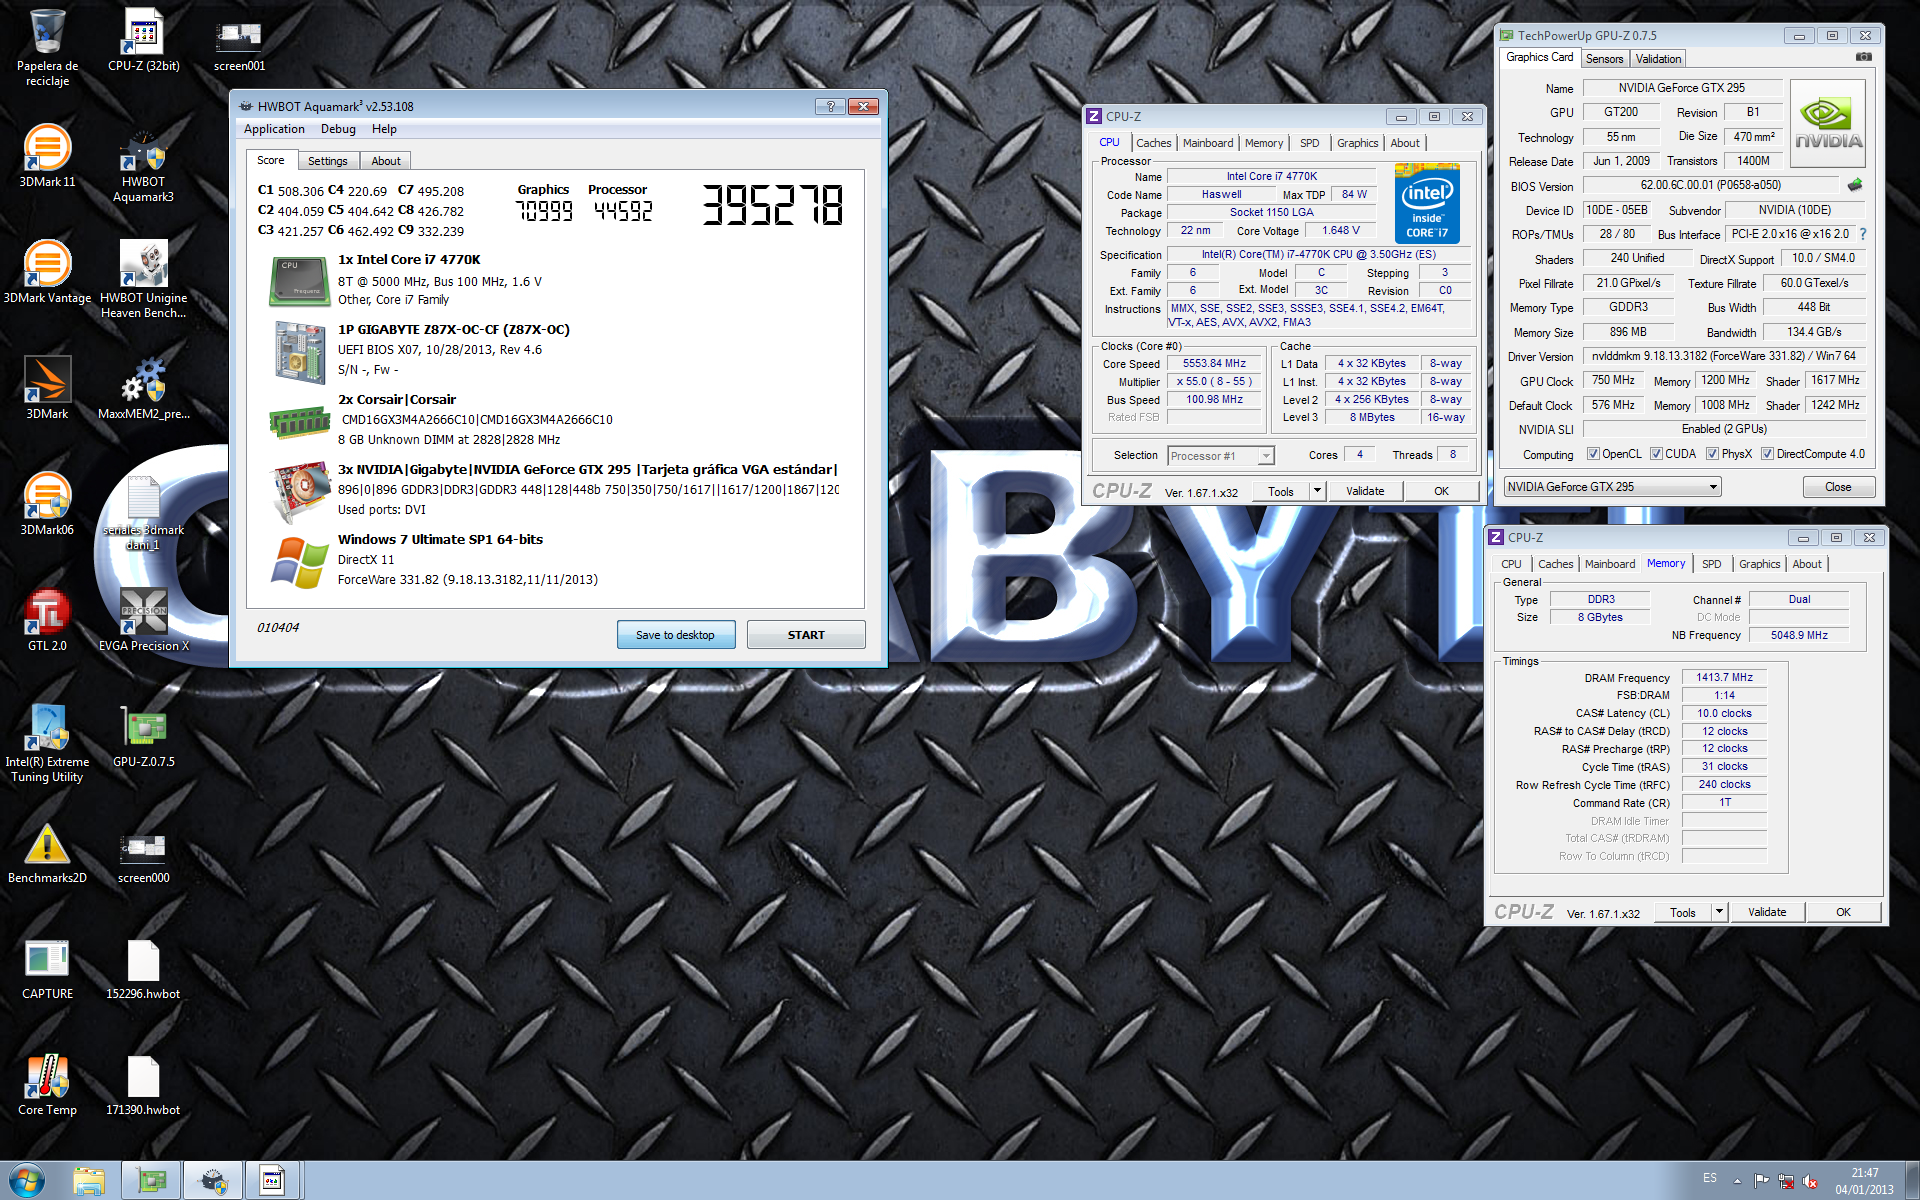Viewport: 1920px width, 1200px height.
Task: Switch to the Settings tab in Aquamark3
Action: (328, 161)
